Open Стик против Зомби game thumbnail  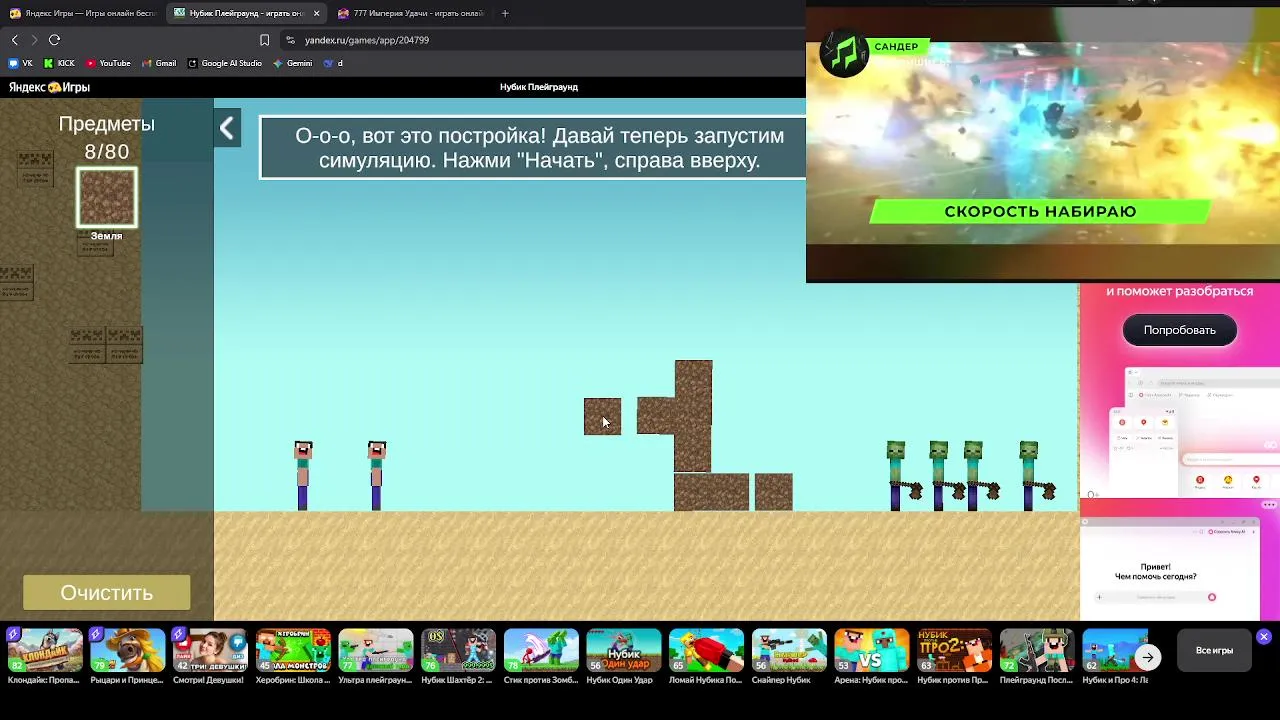tap(541, 651)
